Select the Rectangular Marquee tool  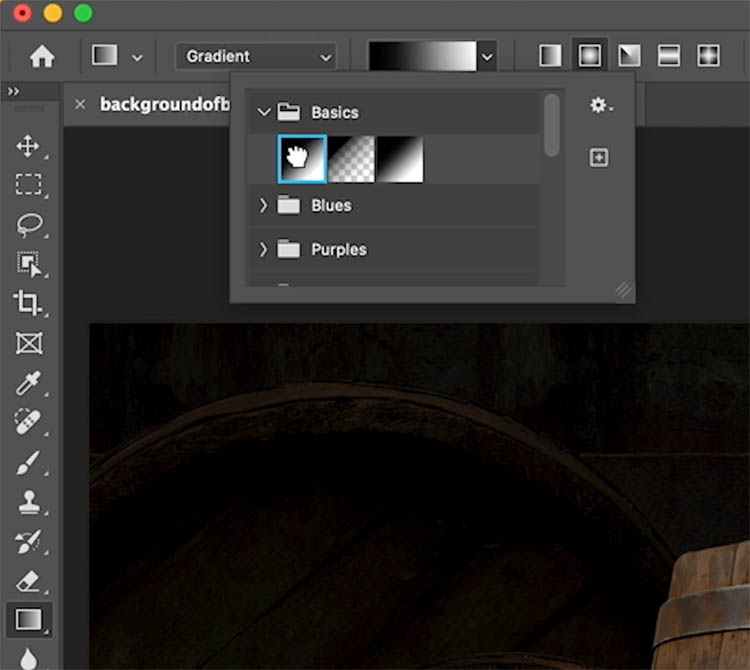click(x=28, y=185)
